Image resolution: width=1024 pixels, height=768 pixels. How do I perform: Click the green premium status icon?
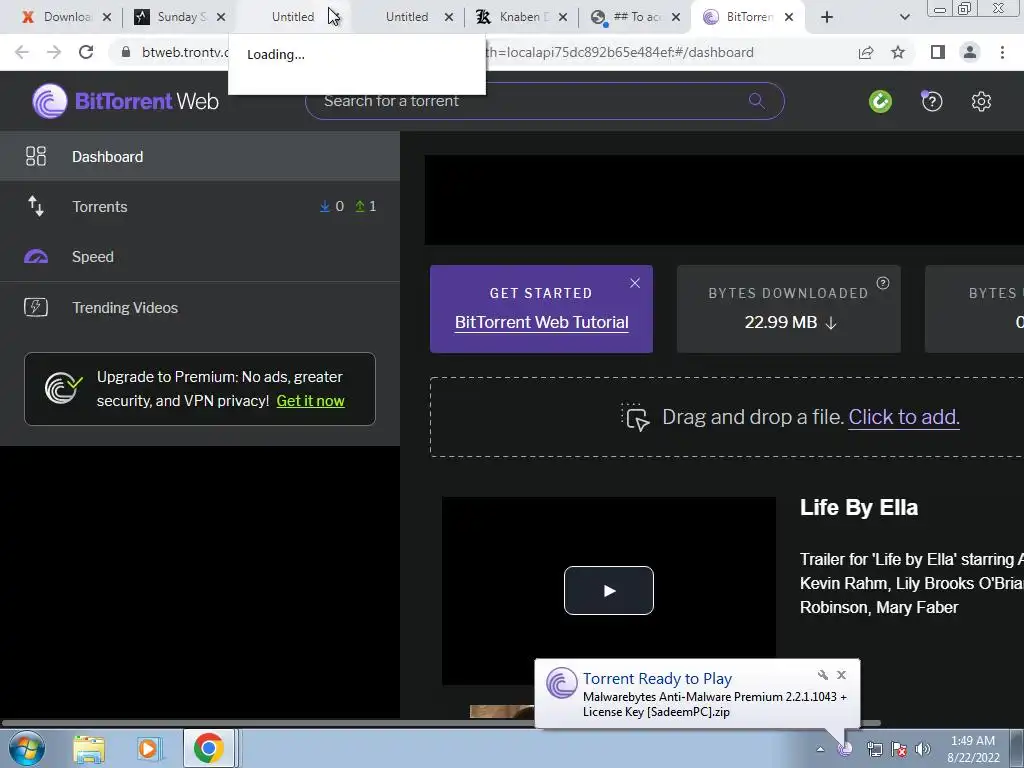pos(880,101)
